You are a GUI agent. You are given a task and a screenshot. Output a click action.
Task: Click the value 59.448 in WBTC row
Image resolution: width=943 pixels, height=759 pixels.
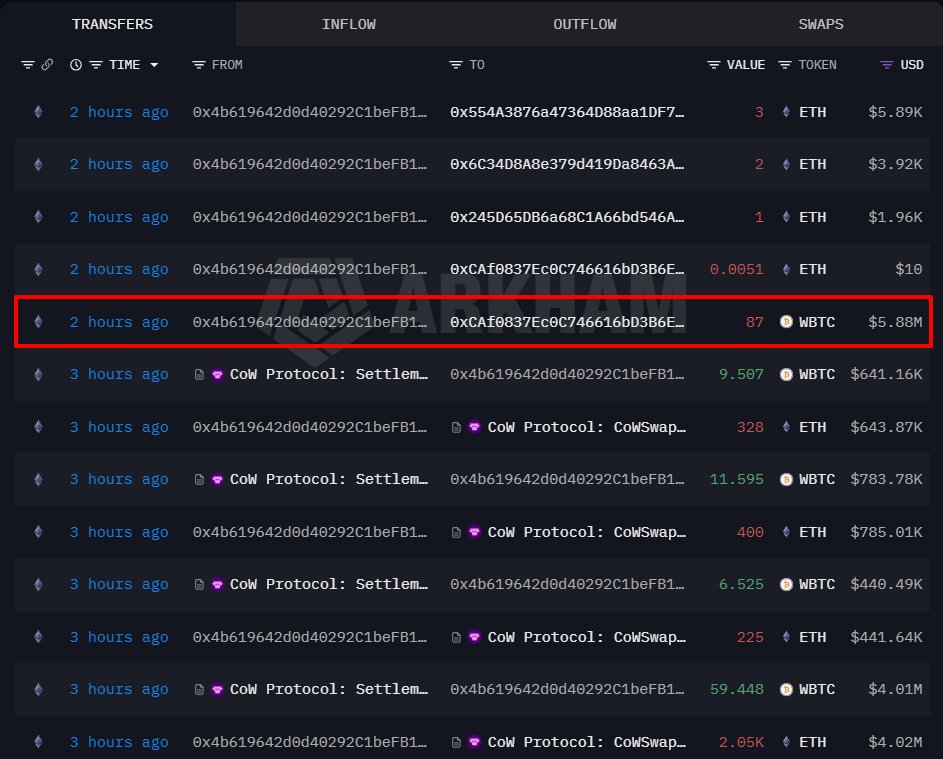pyautogui.click(x=736, y=689)
